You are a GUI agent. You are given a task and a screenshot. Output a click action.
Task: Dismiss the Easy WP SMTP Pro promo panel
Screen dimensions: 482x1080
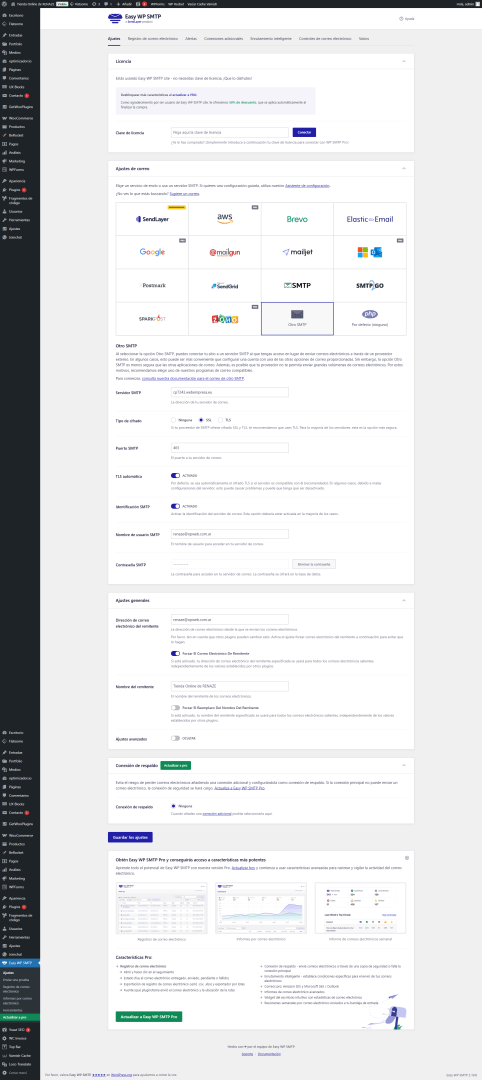click(x=407, y=858)
